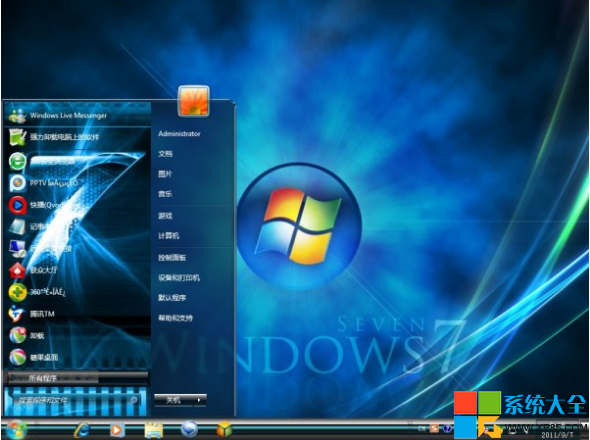Image resolution: width=590 pixels, height=440 pixels.
Task: Open the Administrator personal folder
Action: 179,134
